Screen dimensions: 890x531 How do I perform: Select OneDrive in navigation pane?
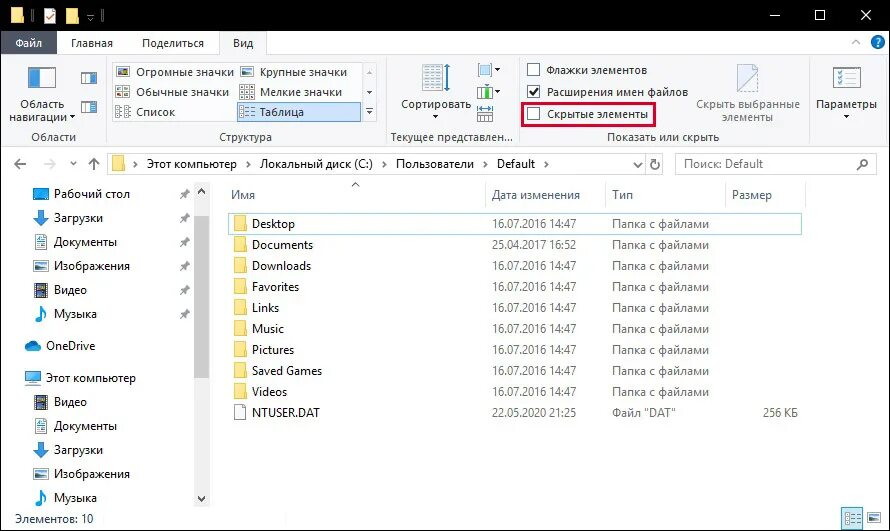(60, 345)
